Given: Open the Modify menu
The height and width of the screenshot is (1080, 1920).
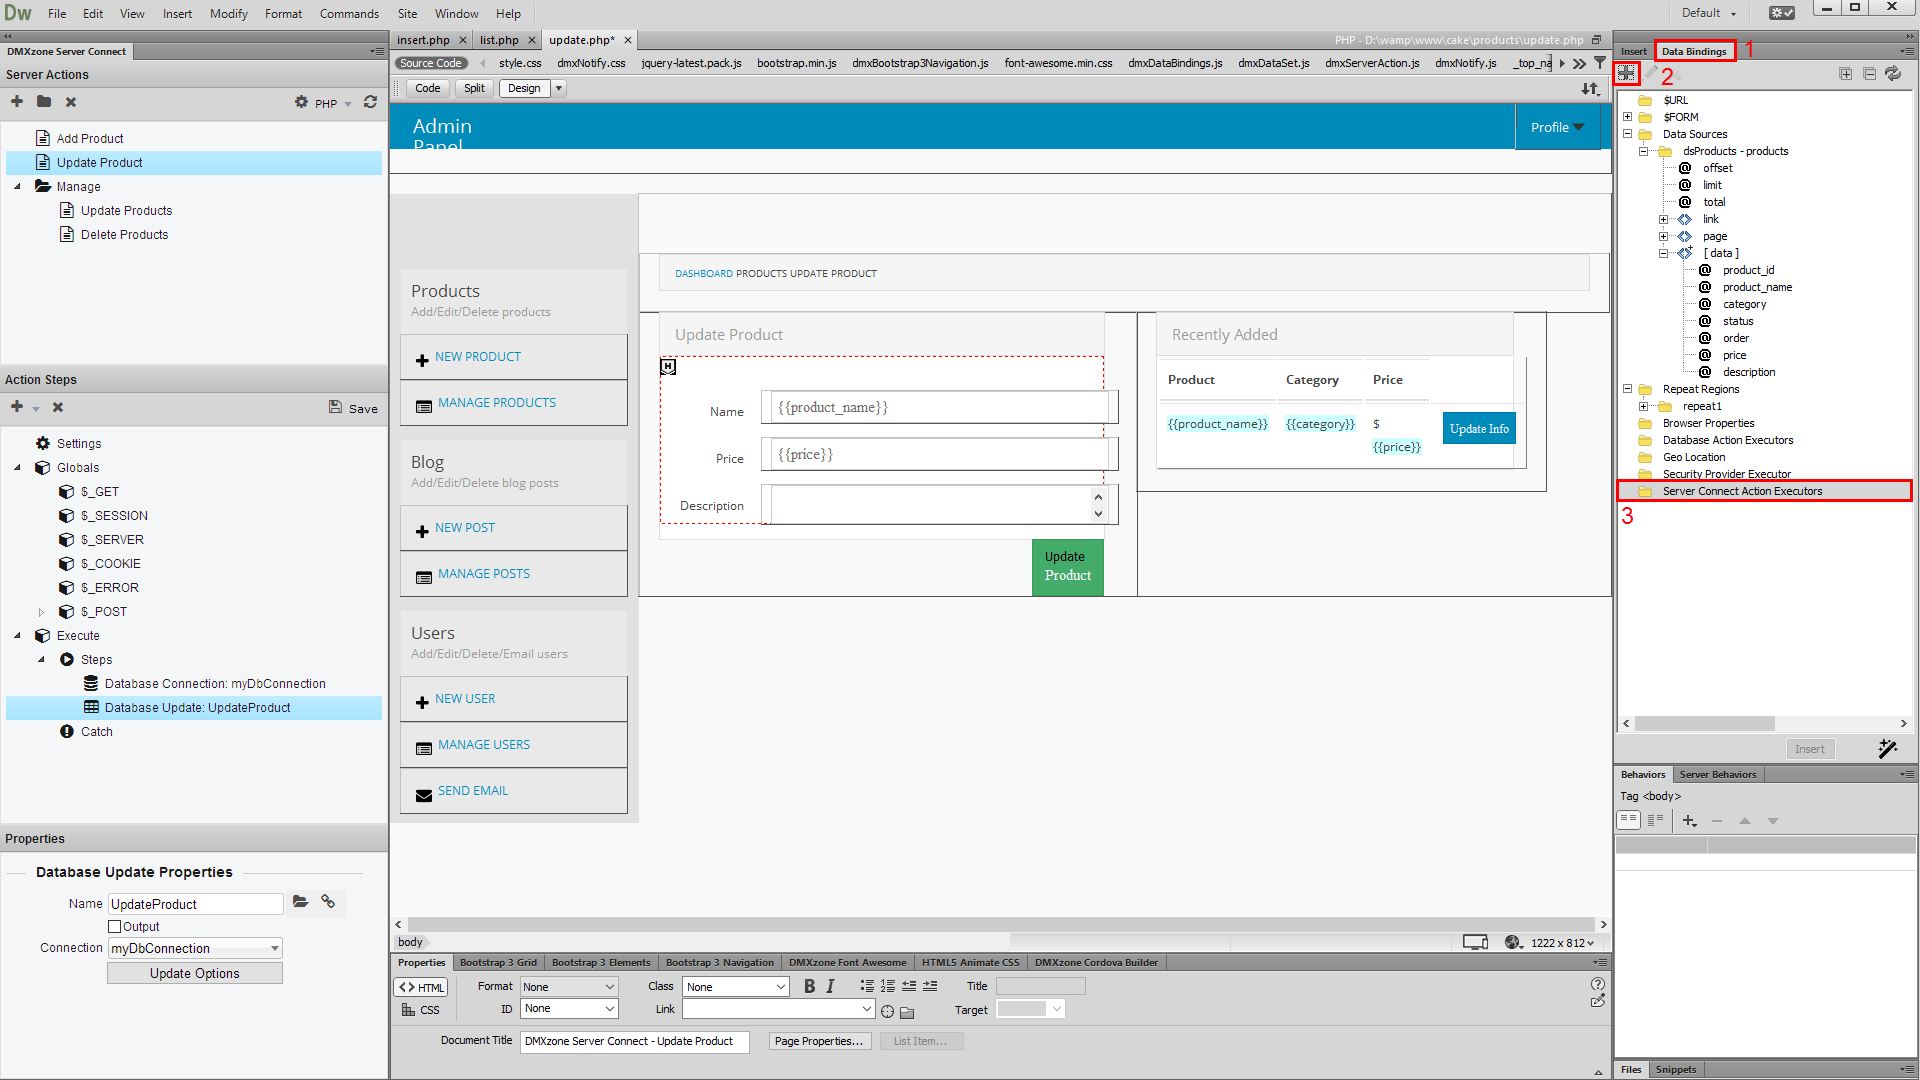Looking at the screenshot, I should 229,14.
